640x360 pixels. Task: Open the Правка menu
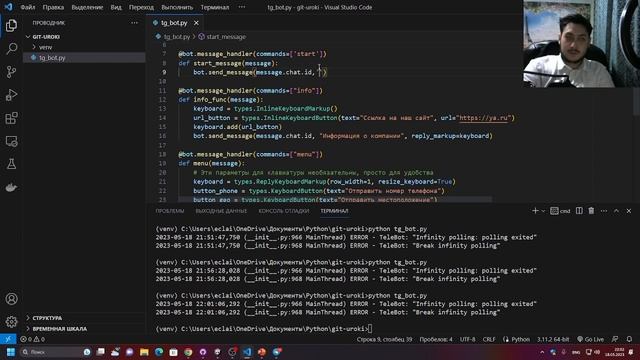tap(53, 7)
